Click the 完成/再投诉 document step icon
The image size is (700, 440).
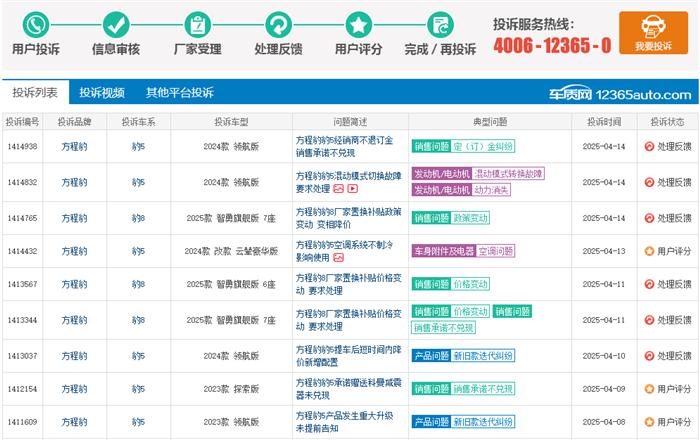coord(440,25)
